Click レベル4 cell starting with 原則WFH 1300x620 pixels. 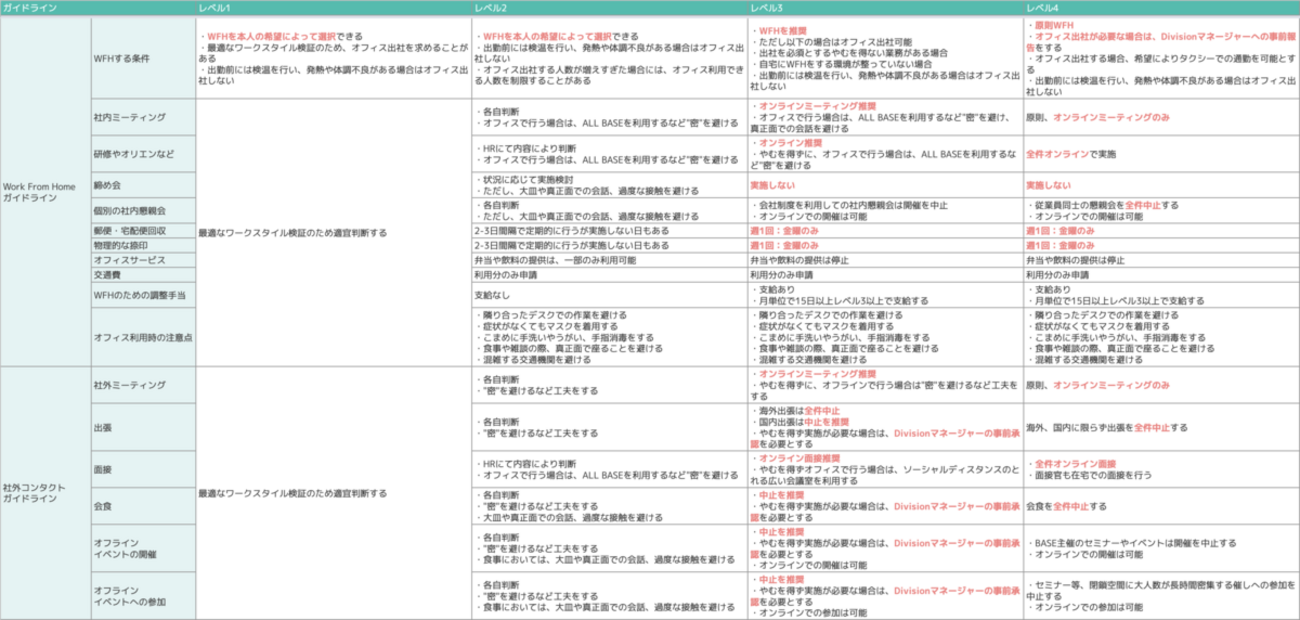click(1161, 57)
